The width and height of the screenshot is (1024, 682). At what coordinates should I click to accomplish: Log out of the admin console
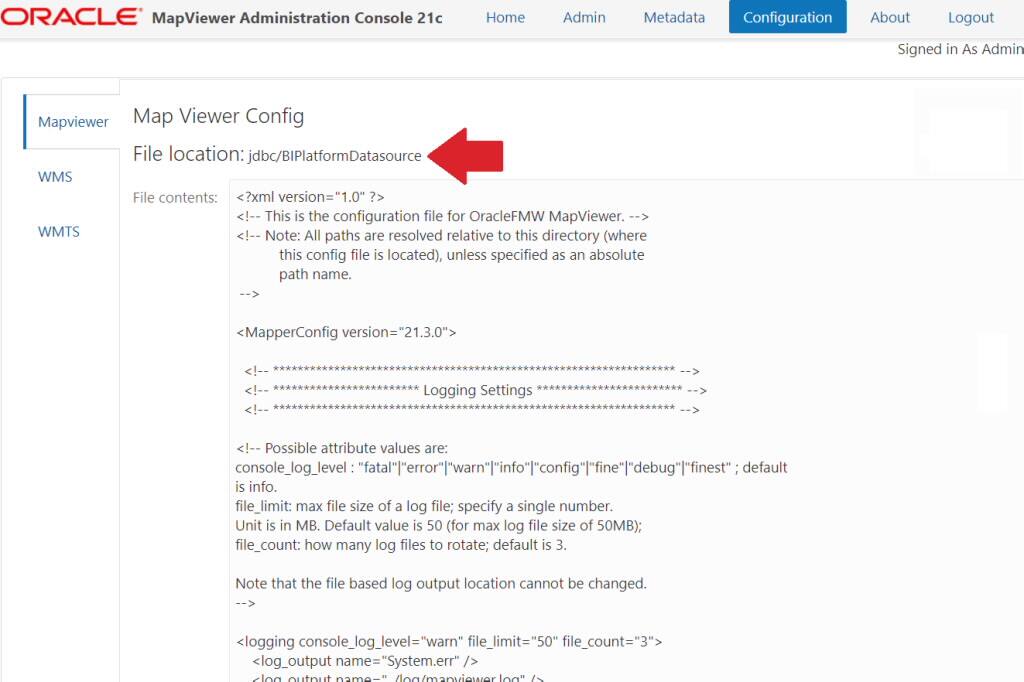point(970,17)
